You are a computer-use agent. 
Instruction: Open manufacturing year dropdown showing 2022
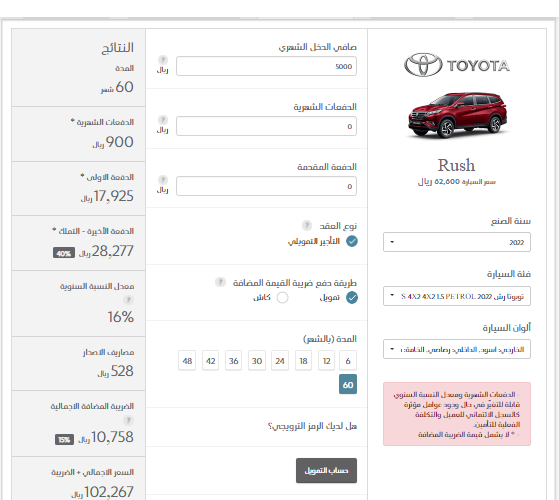457,242
